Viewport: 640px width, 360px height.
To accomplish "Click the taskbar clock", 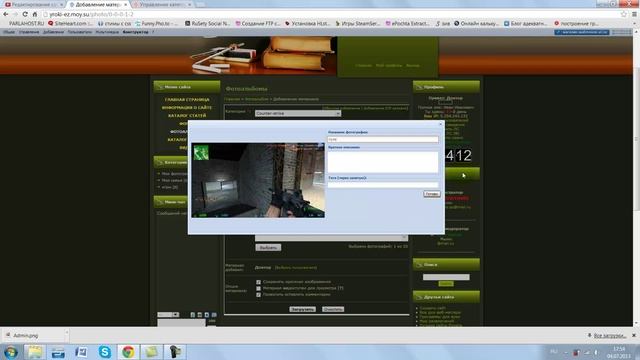I will pos(619,352).
